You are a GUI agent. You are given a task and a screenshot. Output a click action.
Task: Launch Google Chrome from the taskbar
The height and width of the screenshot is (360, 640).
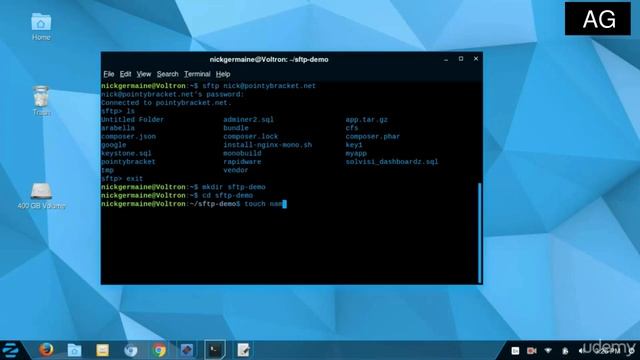(x=159, y=350)
